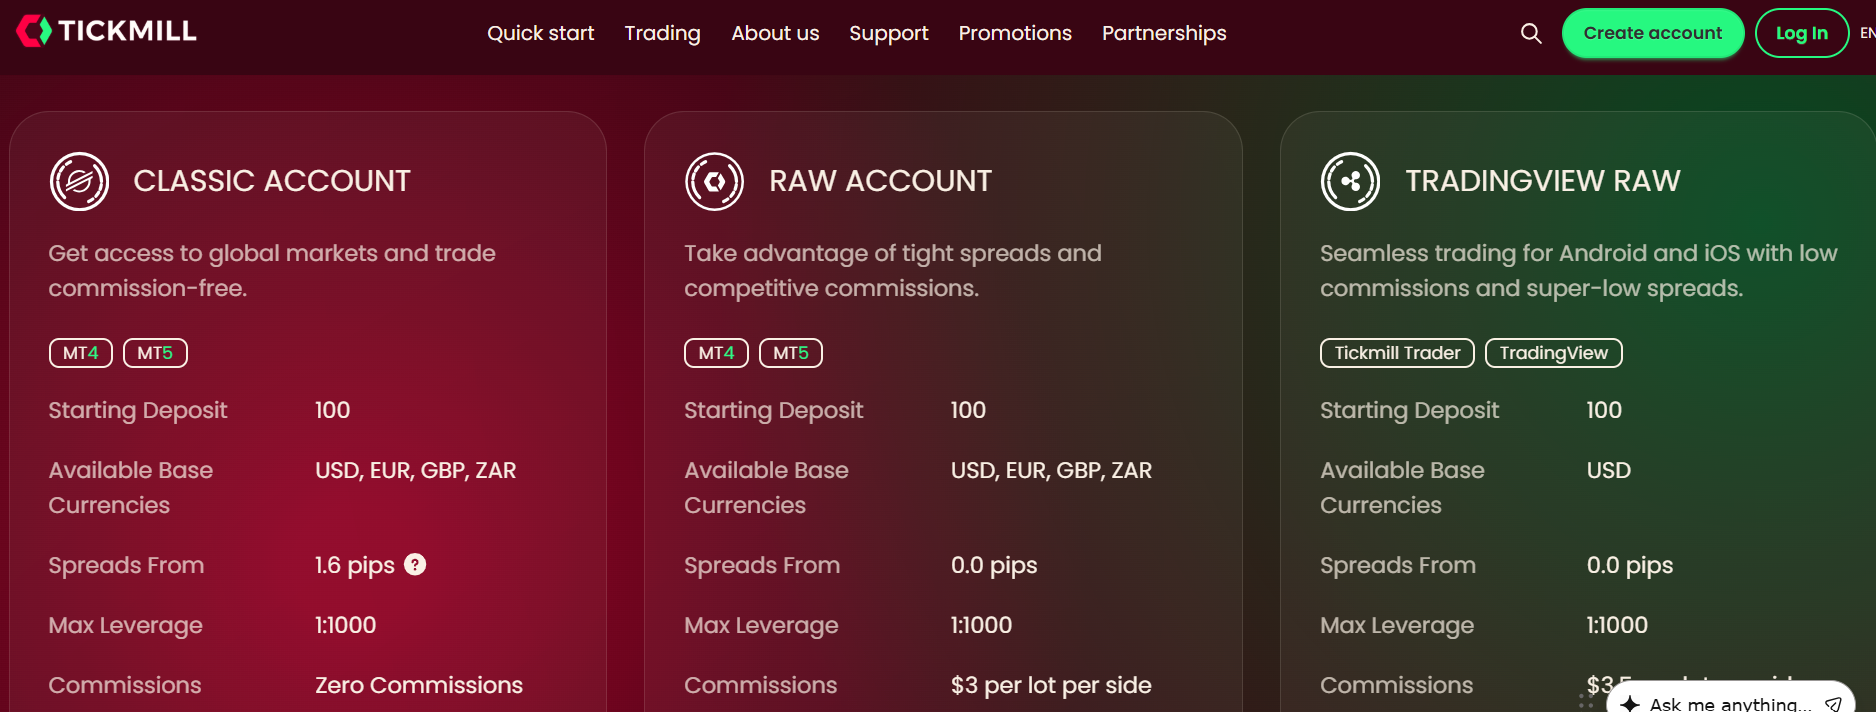Show the spreads help question mark tooltip

point(415,565)
